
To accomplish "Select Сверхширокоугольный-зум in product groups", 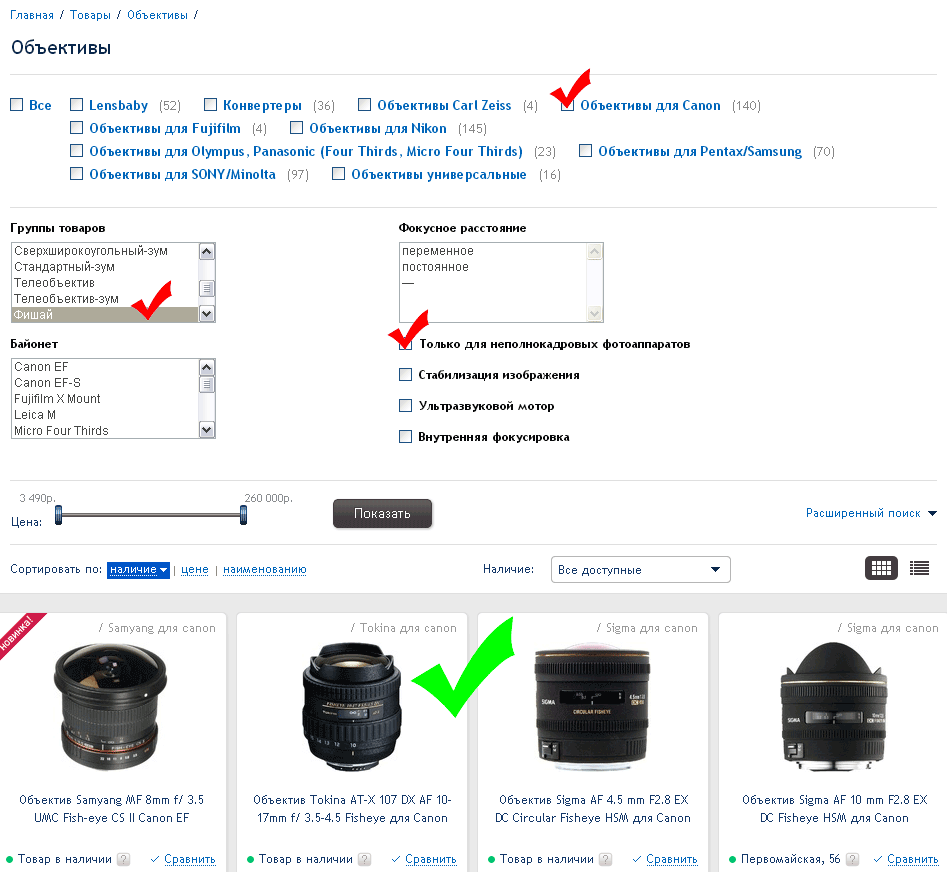I will pos(105,251).
